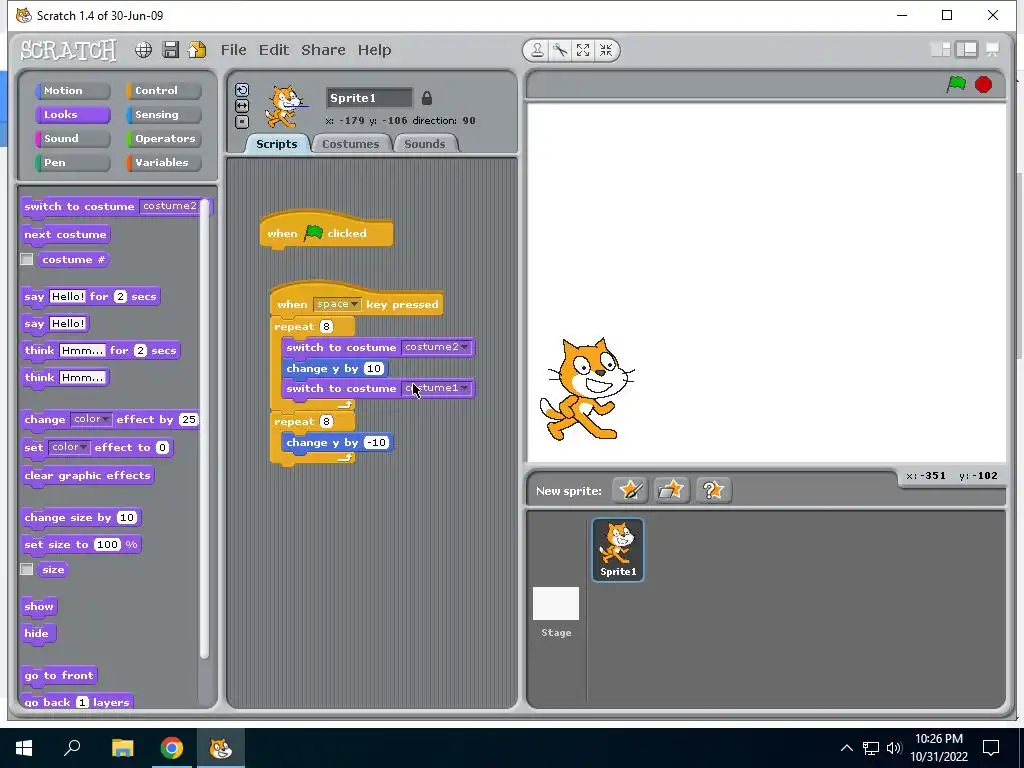Start scripts with green flag
Image resolution: width=1024 pixels, height=768 pixels.
(956, 84)
